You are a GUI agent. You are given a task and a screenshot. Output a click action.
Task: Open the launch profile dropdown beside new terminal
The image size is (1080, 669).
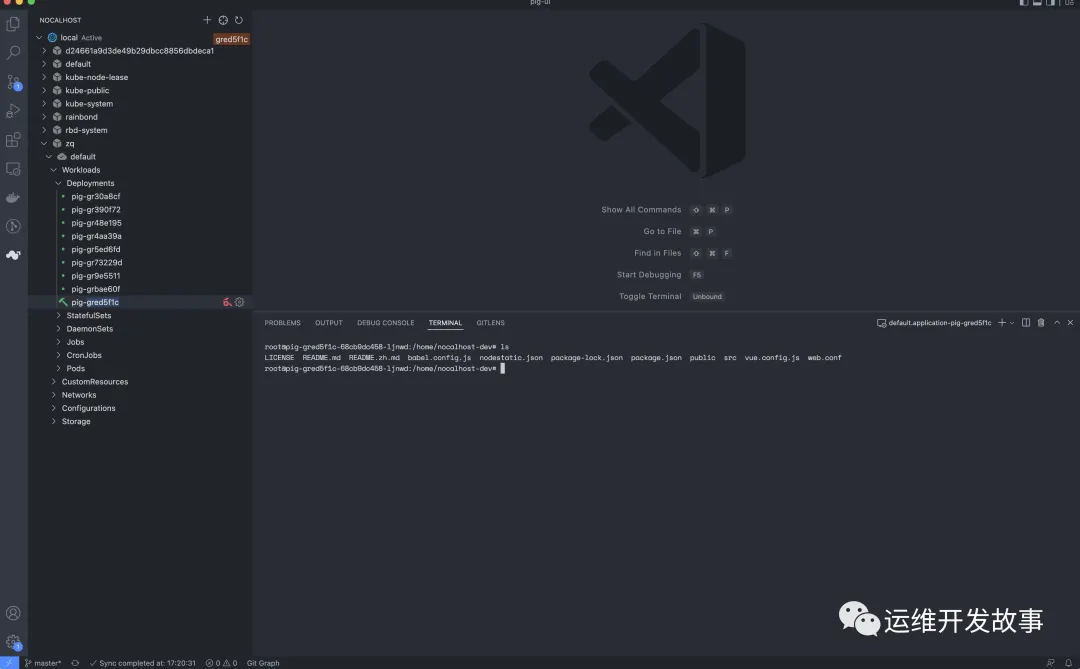coord(1012,322)
